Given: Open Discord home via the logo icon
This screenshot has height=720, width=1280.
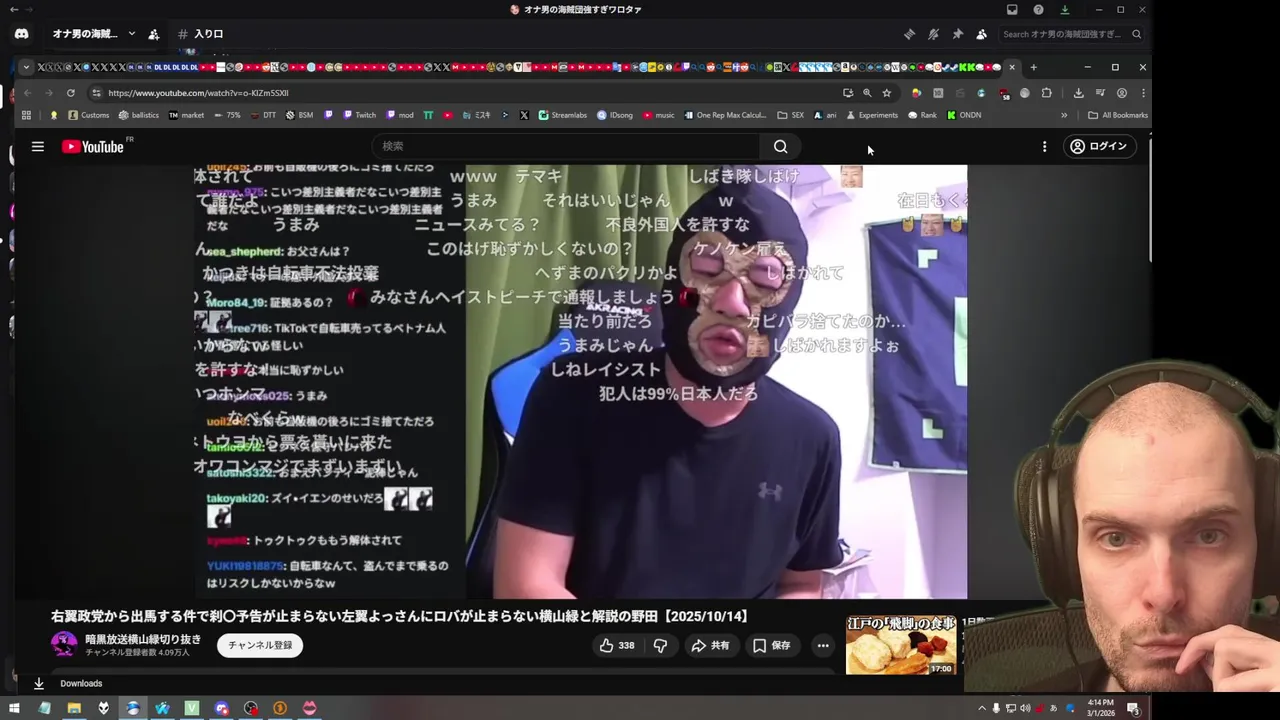Looking at the screenshot, I should (22, 34).
